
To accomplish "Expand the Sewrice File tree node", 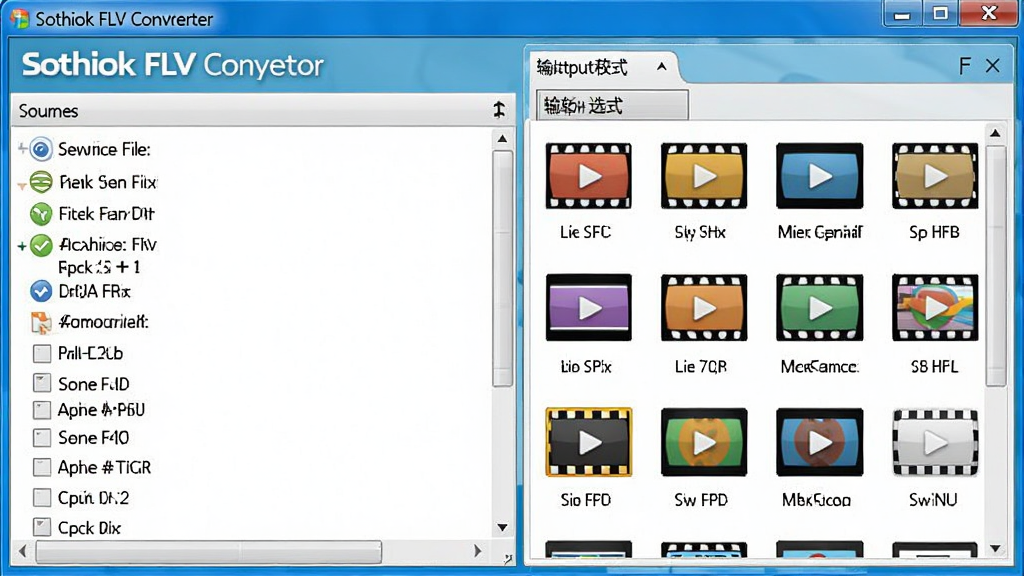I will coord(22,149).
